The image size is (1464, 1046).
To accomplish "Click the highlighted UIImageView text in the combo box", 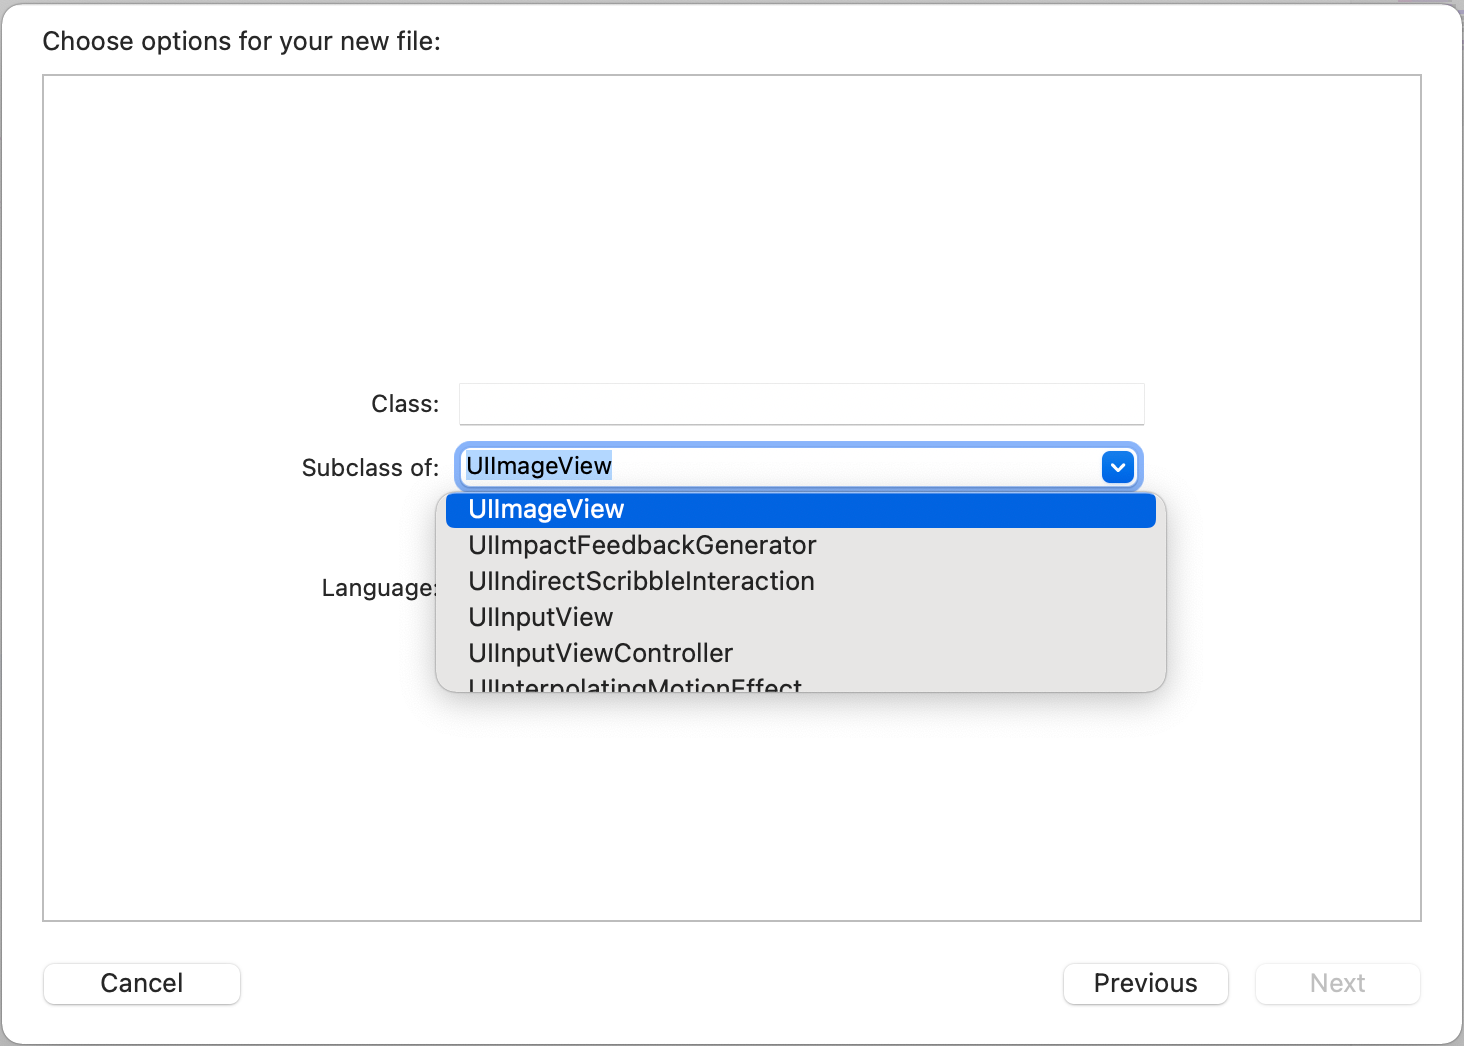I will pos(539,466).
